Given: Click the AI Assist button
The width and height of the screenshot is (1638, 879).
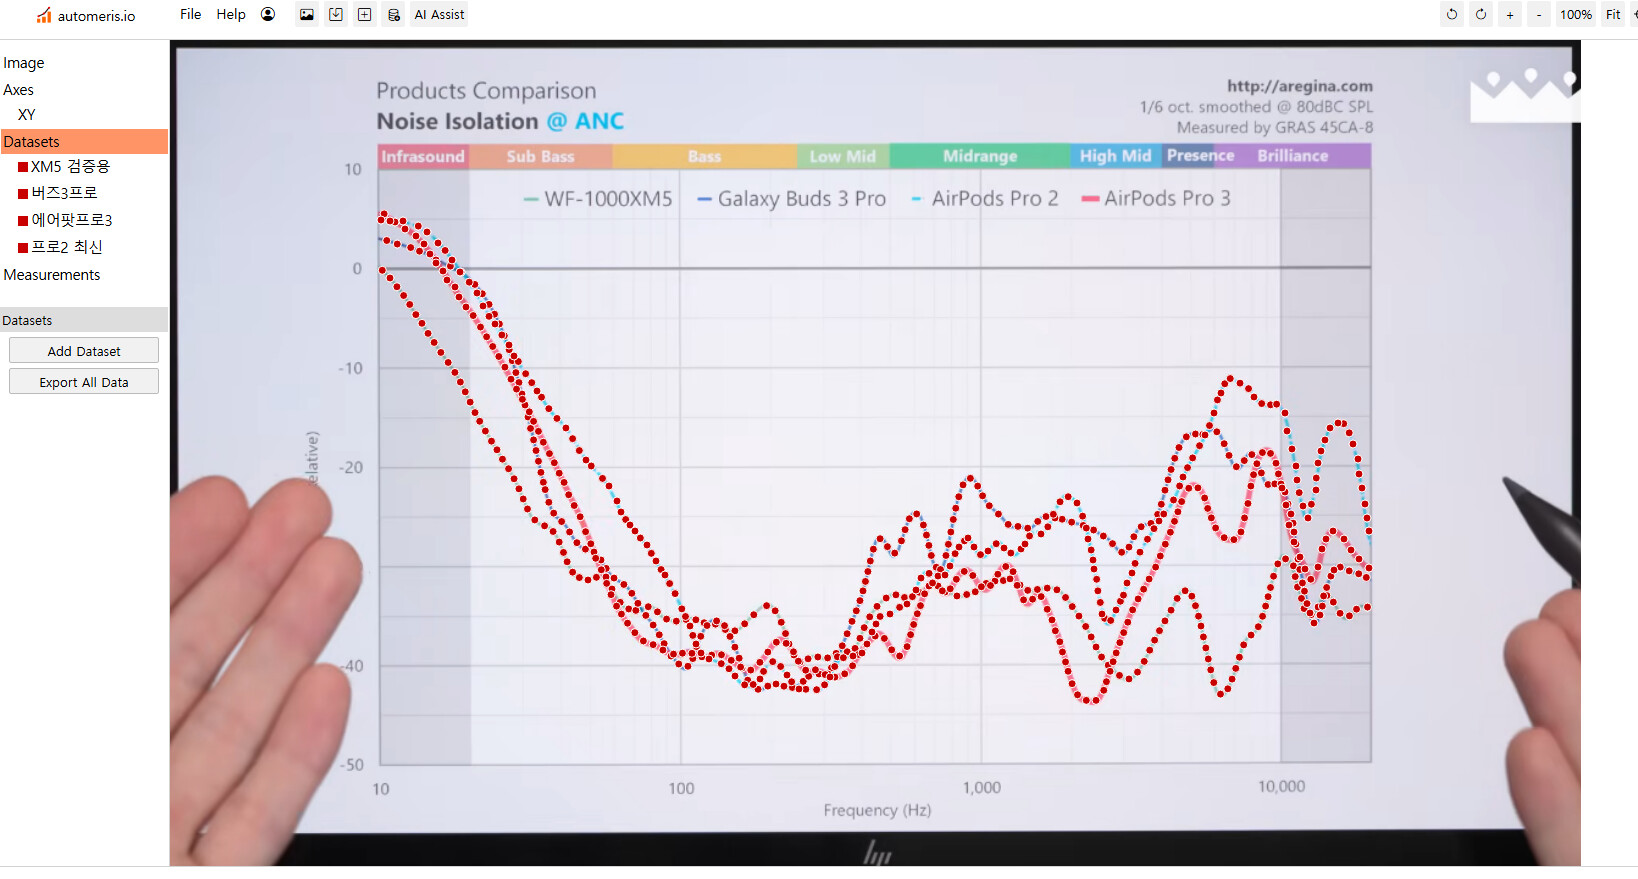Looking at the screenshot, I should click(x=439, y=14).
